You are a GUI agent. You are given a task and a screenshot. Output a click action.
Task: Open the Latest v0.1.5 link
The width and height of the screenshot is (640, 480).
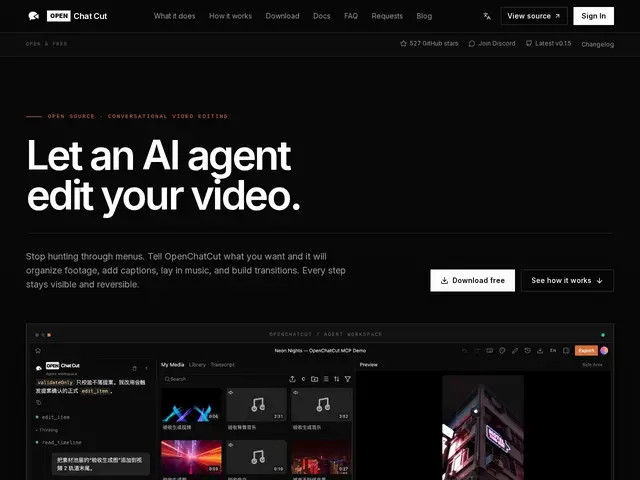[548, 43]
